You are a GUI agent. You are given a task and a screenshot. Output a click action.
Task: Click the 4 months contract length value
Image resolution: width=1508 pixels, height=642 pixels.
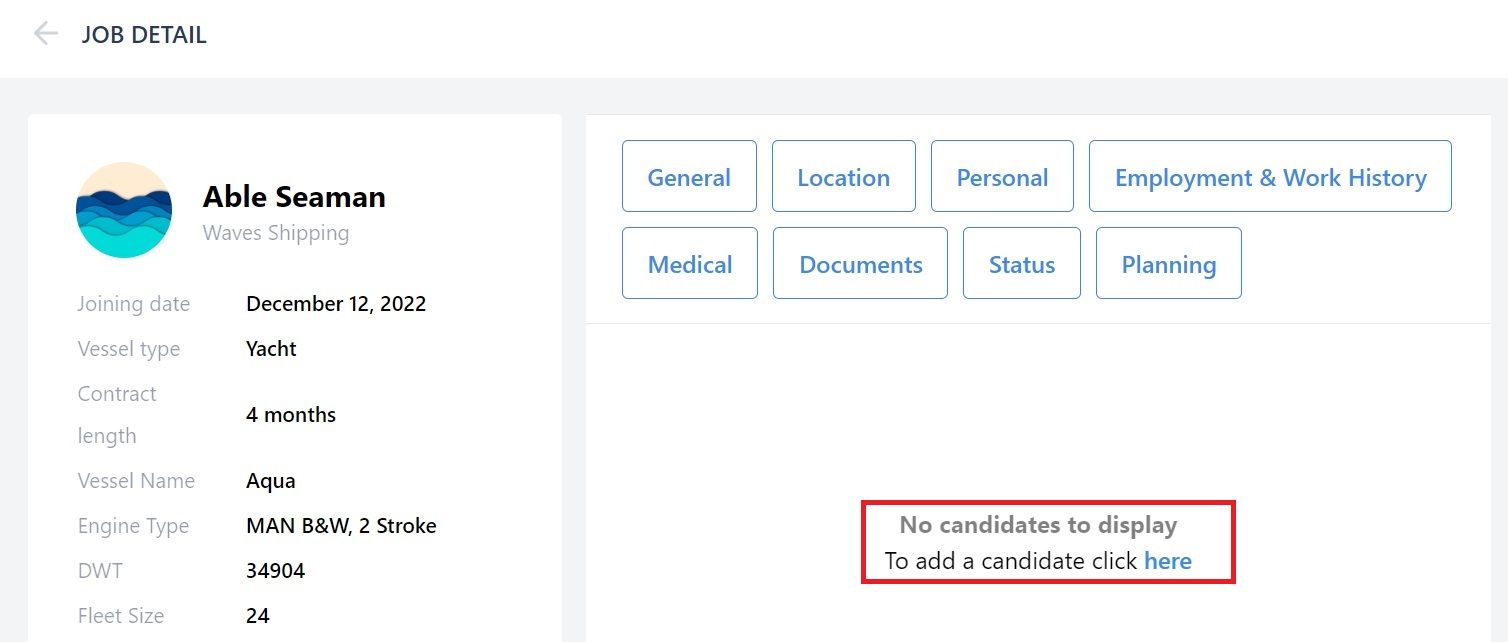[x=291, y=415]
